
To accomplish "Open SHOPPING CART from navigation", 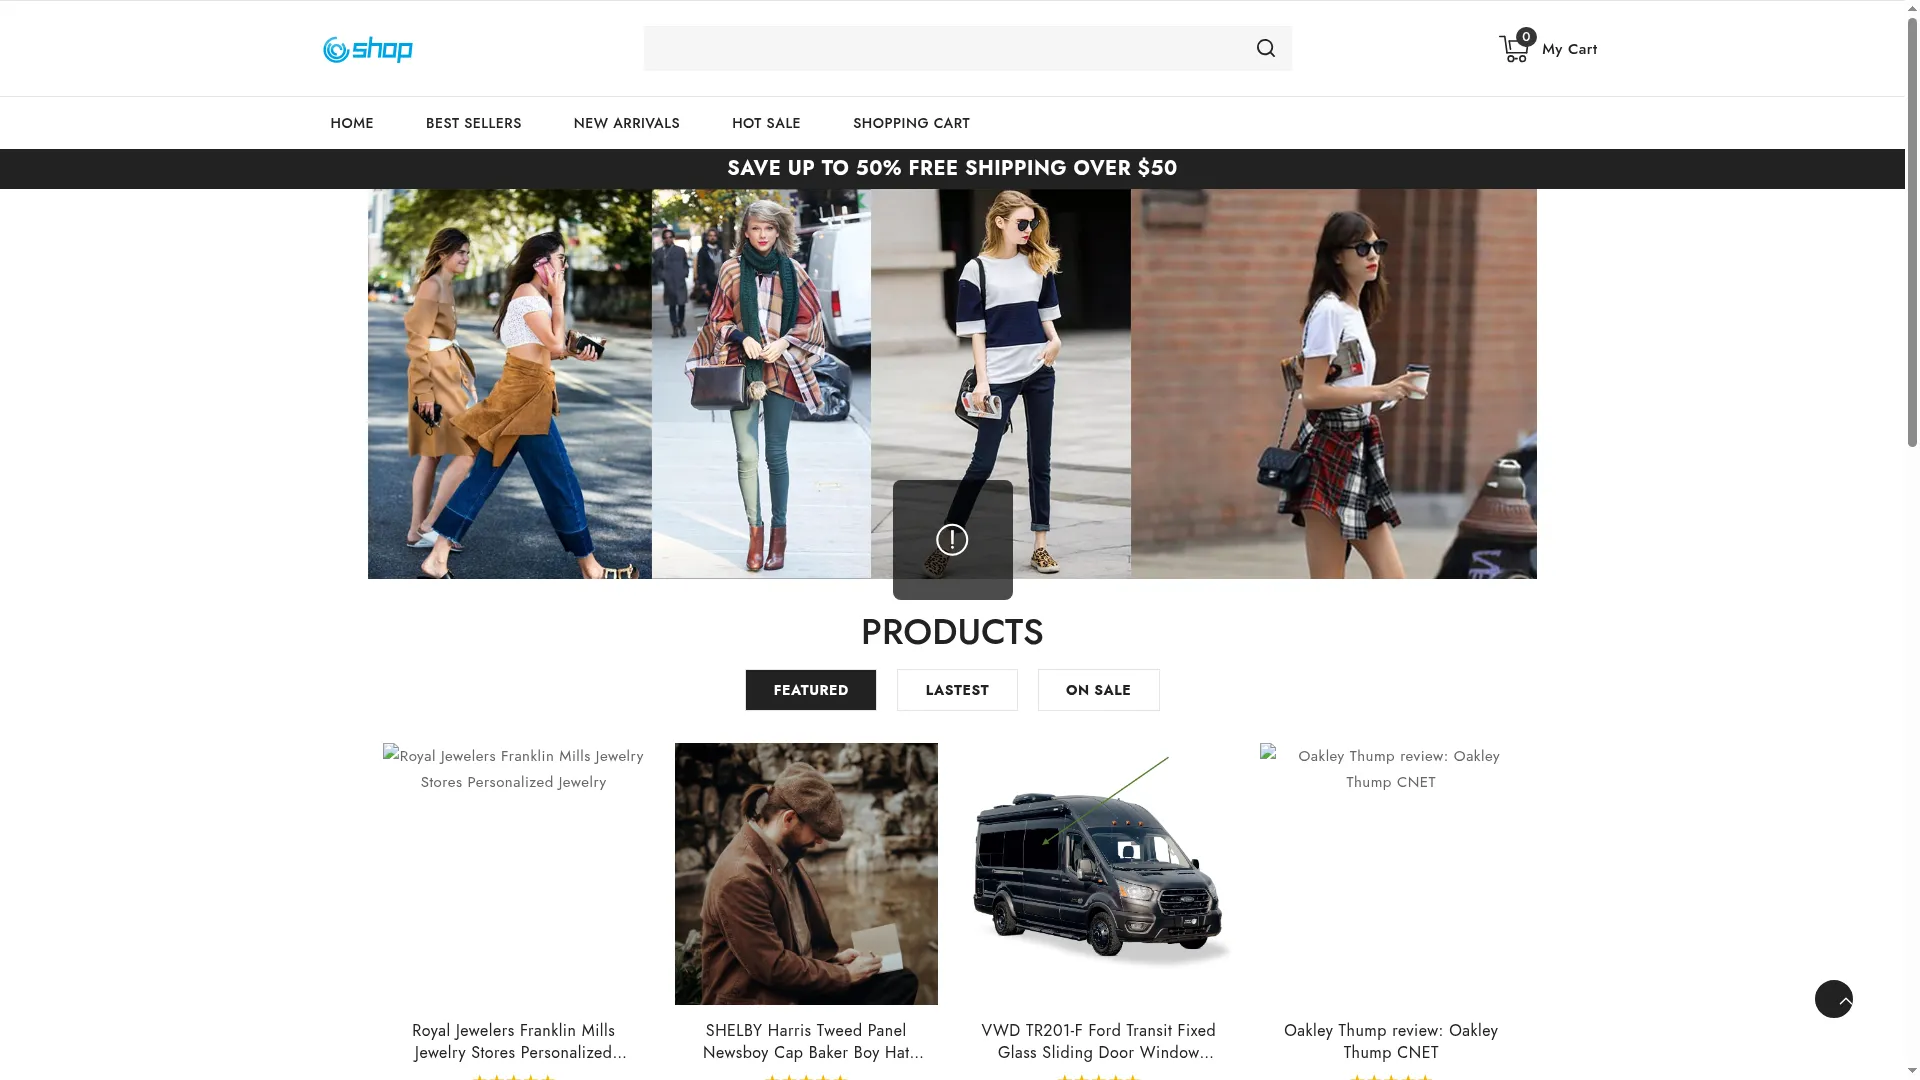I will click(x=911, y=123).
